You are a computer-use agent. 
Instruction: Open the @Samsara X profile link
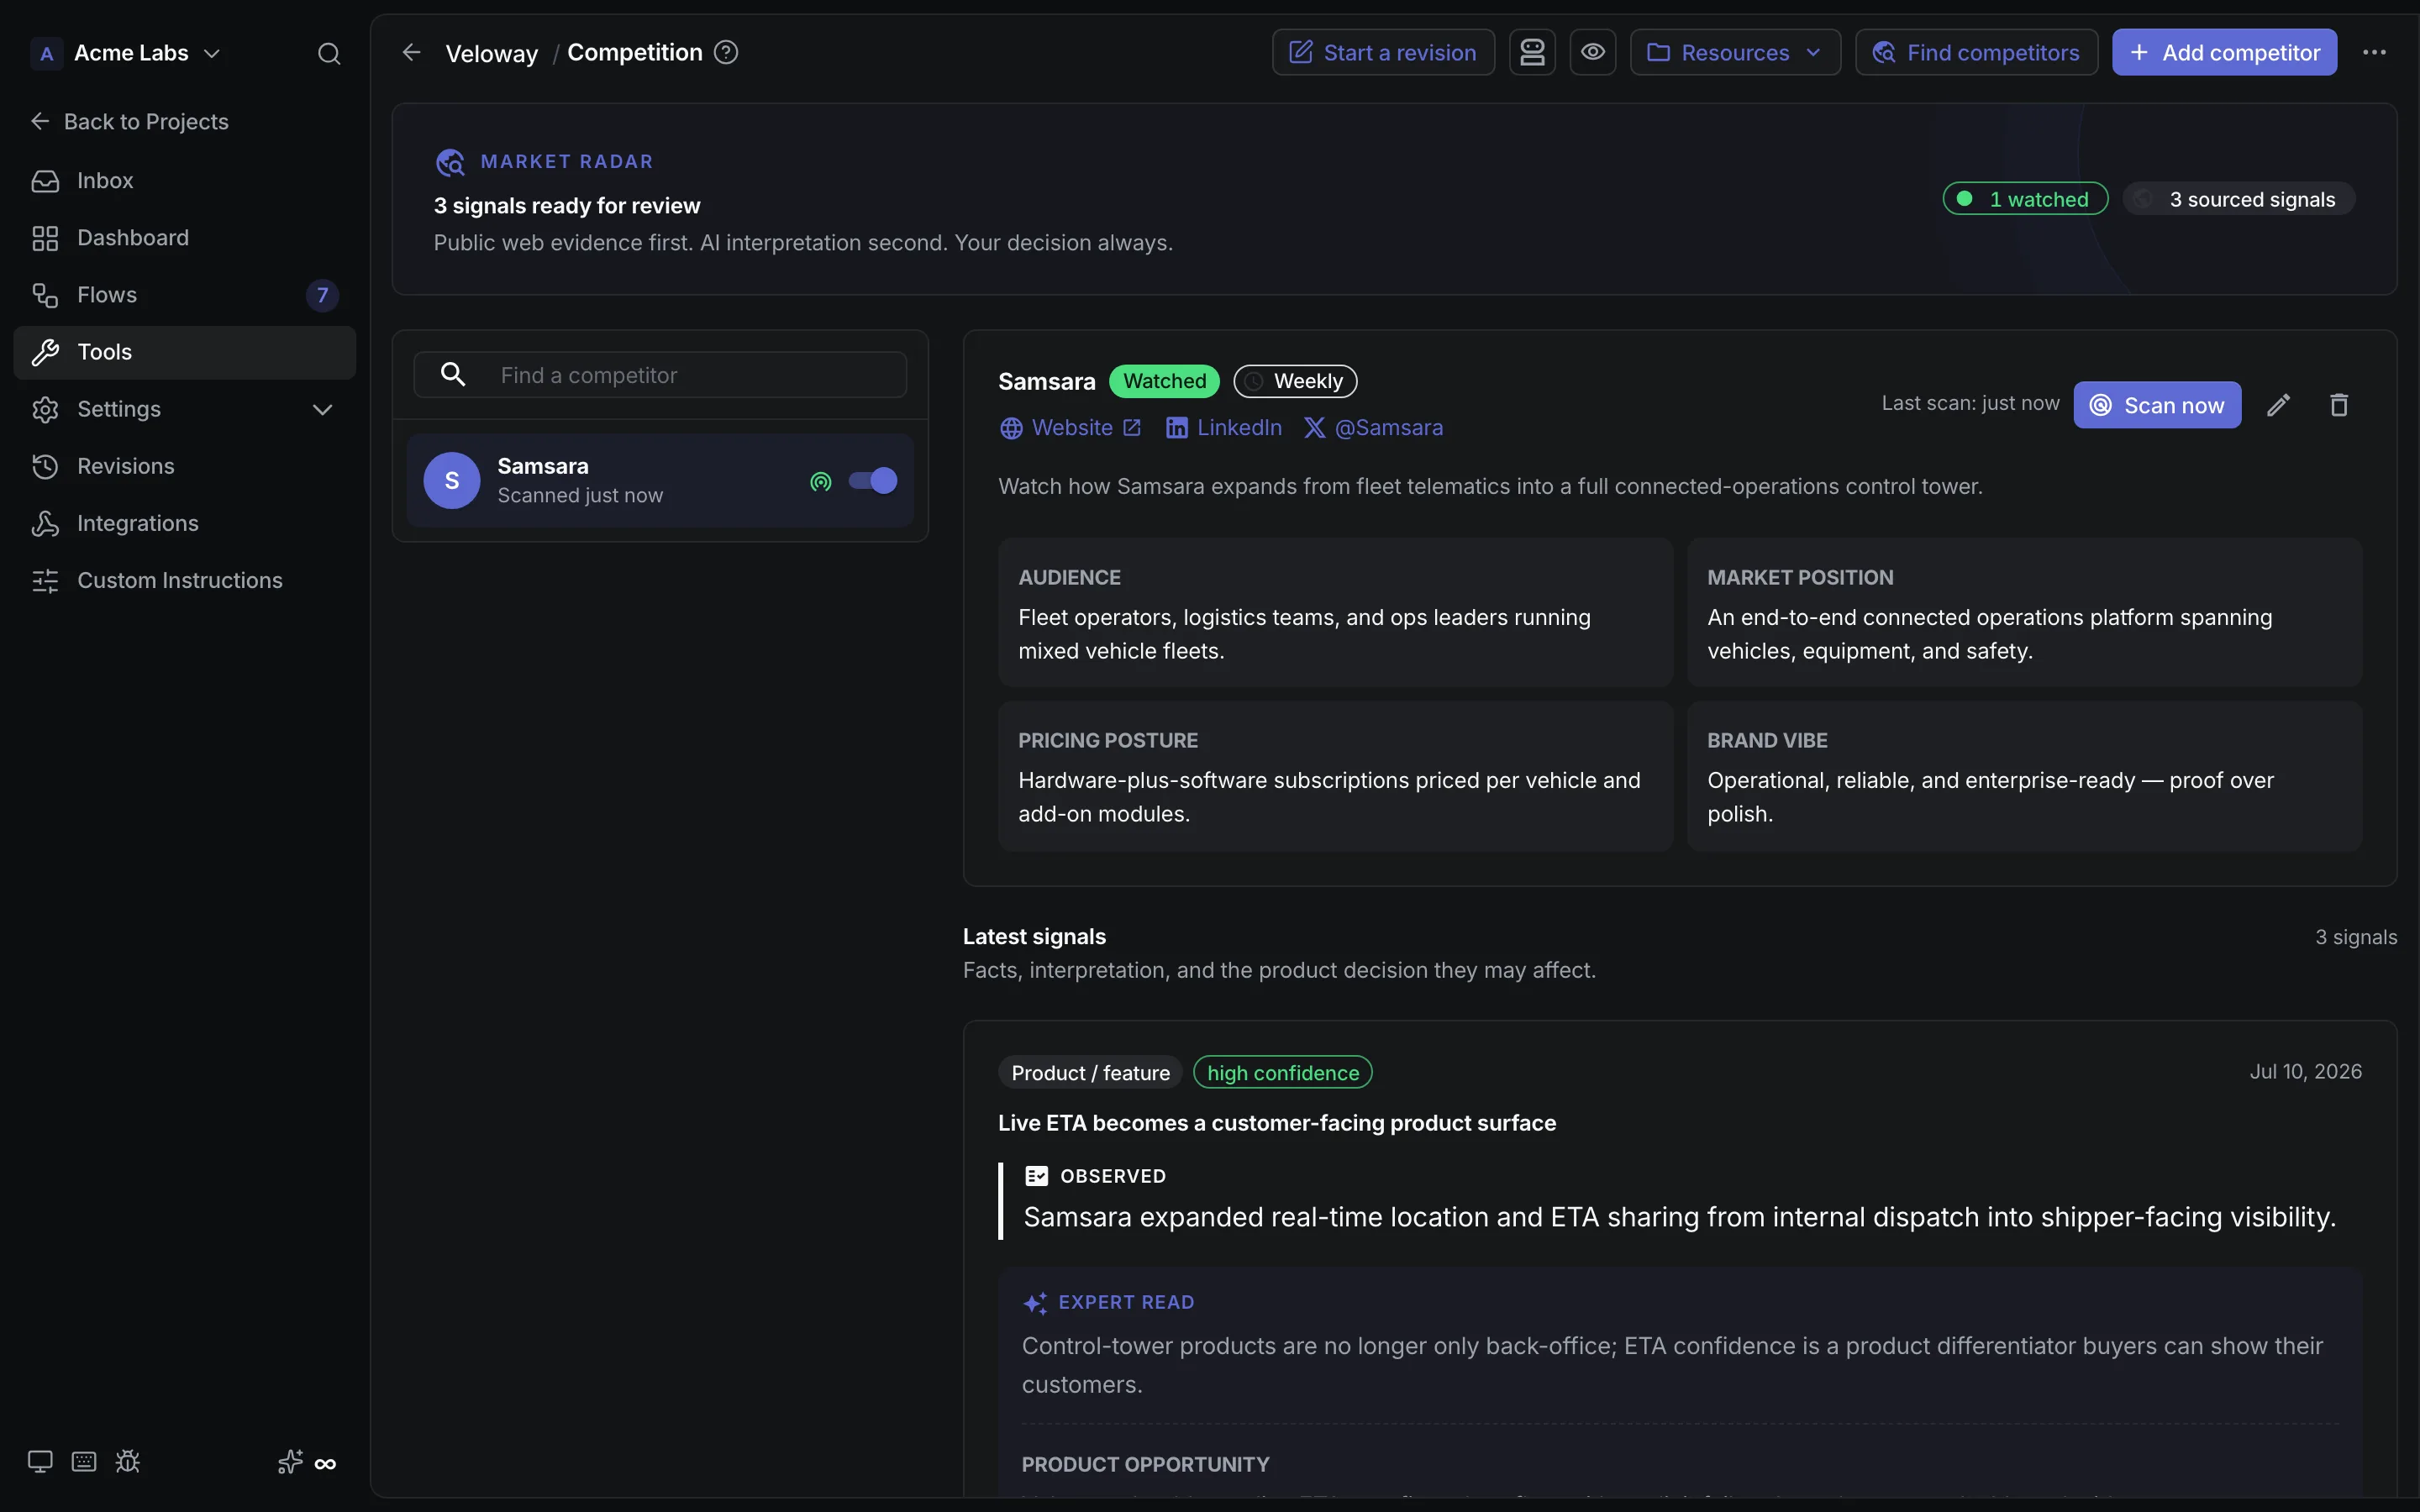tap(1373, 428)
